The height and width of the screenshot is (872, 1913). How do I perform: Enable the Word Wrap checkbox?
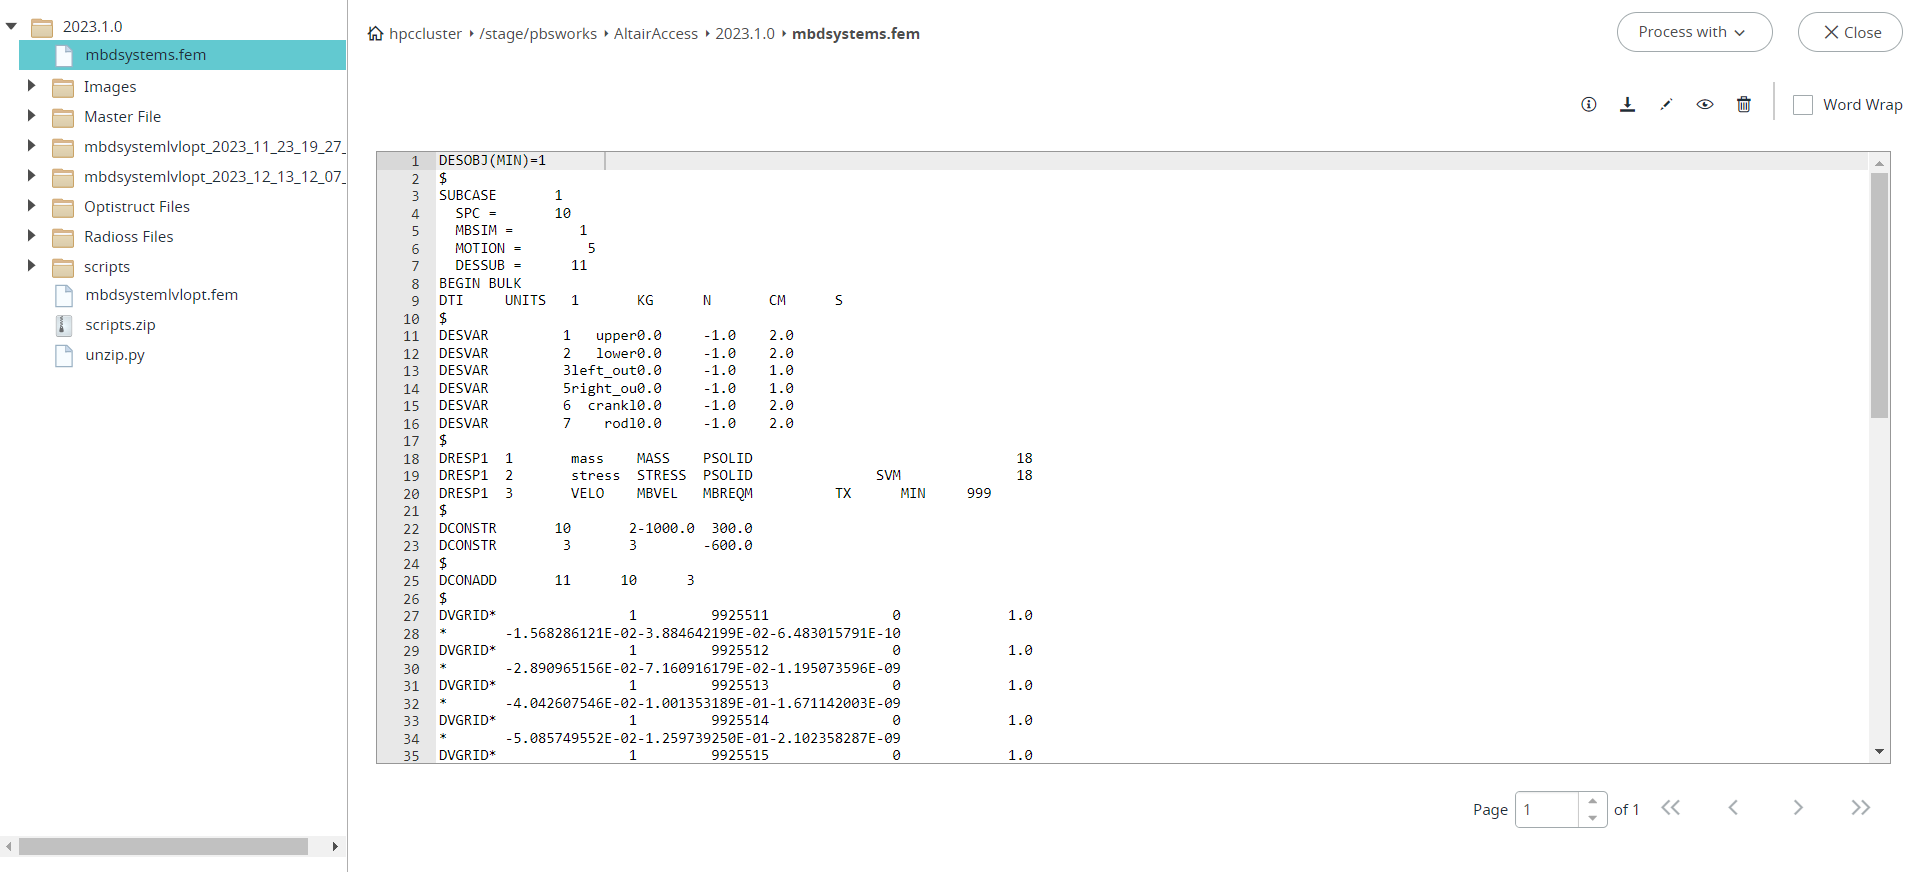(x=1803, y=105)
